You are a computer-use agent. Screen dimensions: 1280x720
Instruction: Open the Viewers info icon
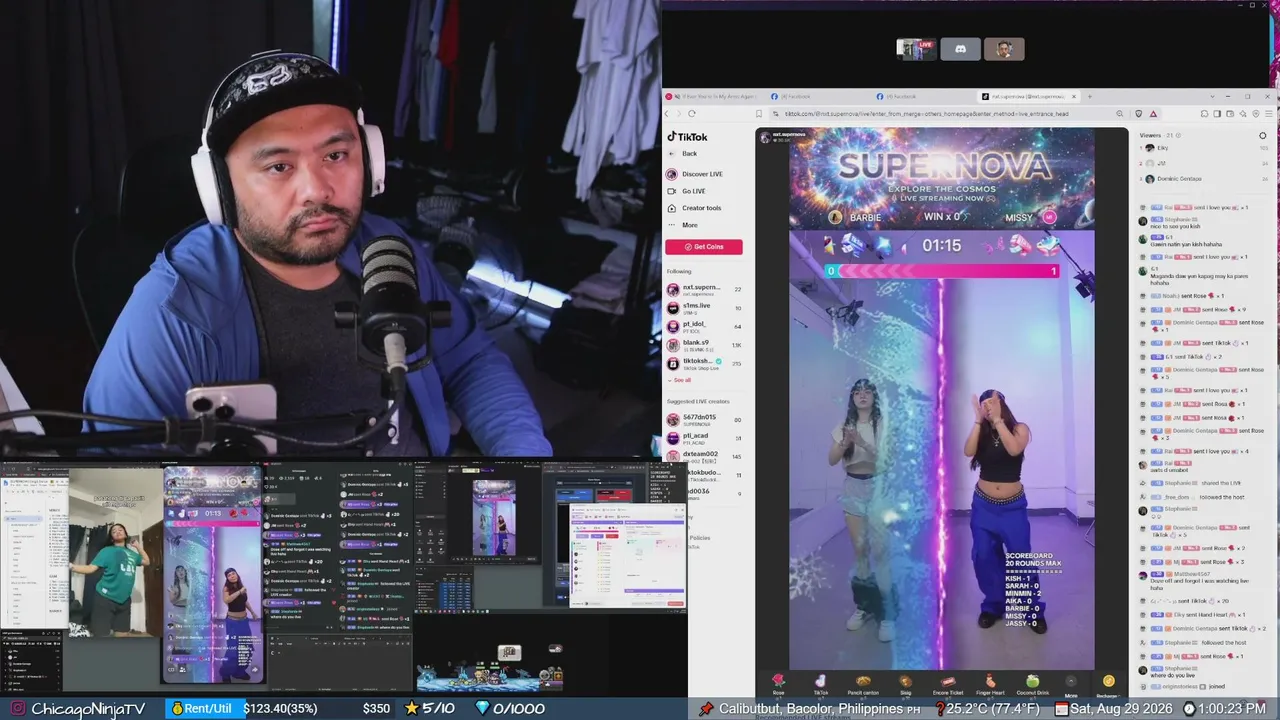click(x=1179, y=135)
